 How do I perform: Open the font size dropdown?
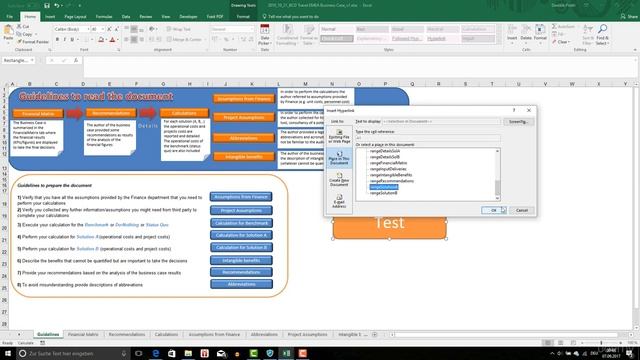[103, 29]
